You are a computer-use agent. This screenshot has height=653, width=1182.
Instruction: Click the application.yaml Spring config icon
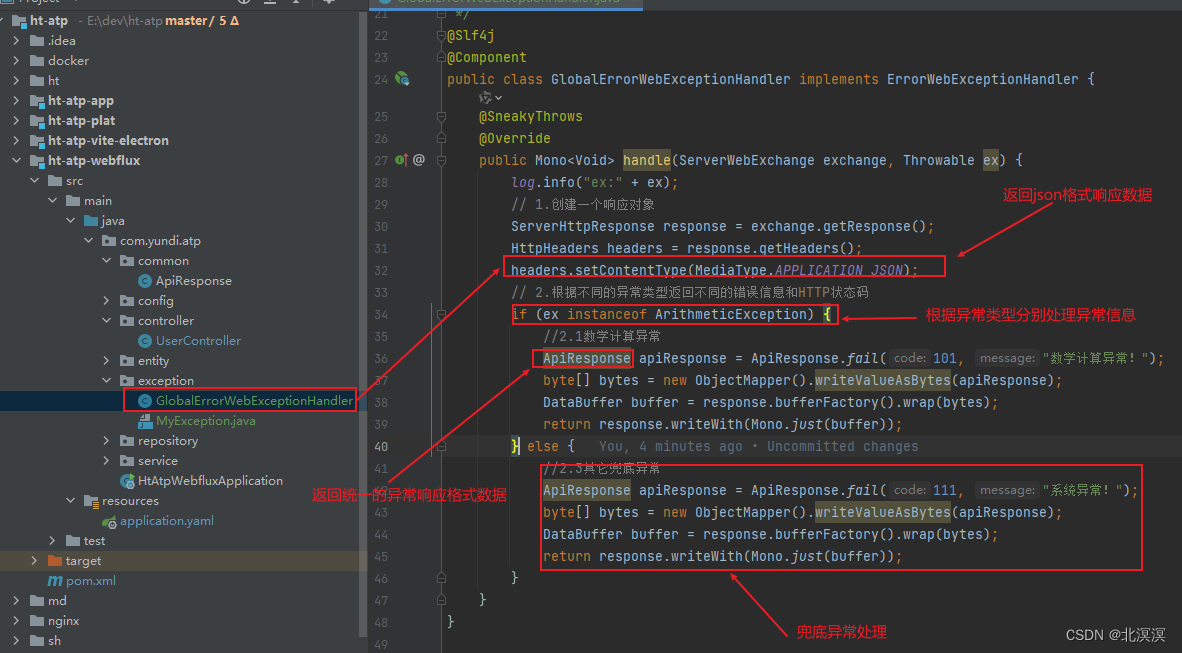click(x=109, y=521)
